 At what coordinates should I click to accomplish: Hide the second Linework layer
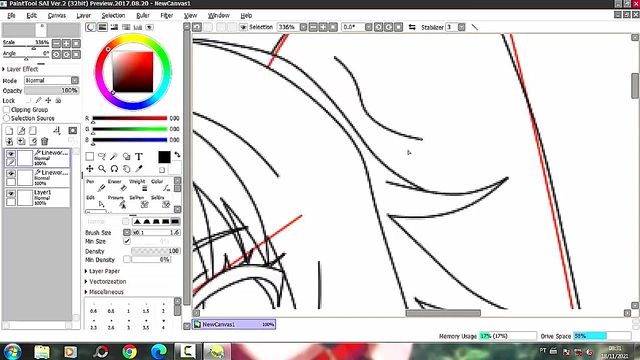11,173
